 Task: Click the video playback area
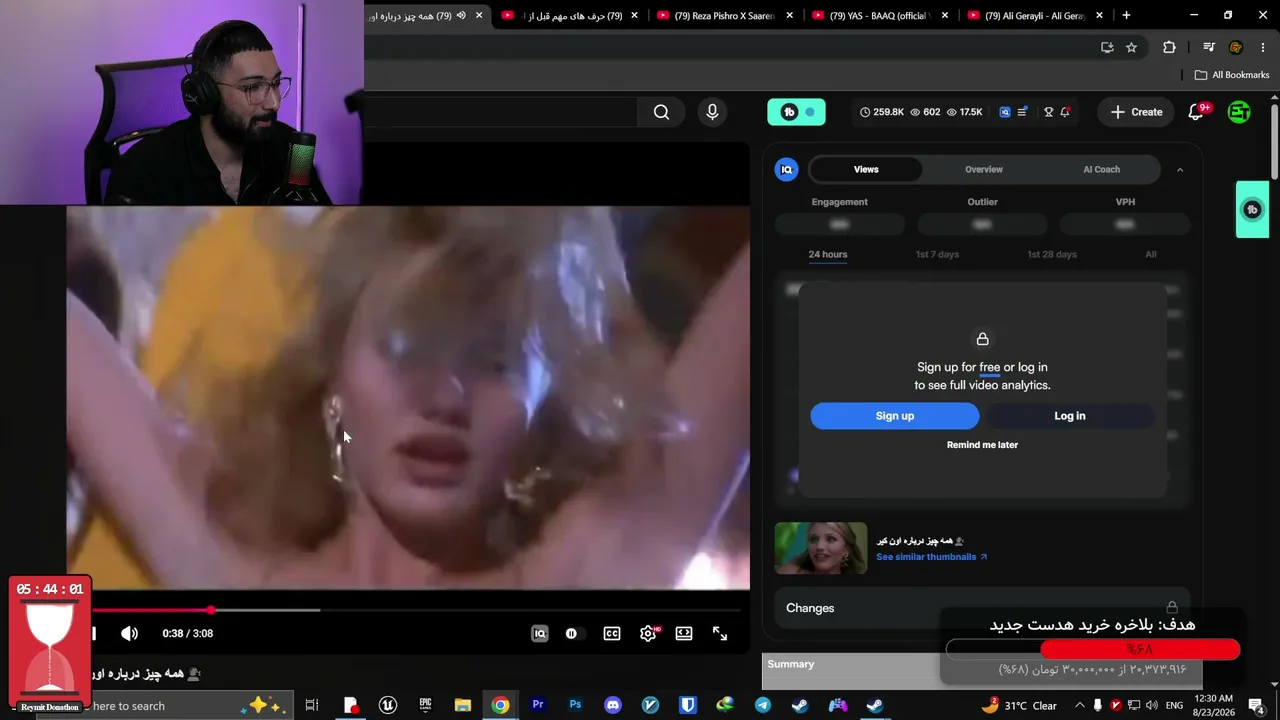408,398
